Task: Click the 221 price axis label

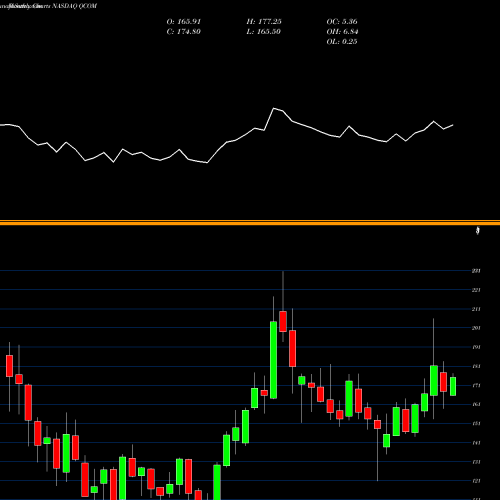Action: click(x=476, y=290)
